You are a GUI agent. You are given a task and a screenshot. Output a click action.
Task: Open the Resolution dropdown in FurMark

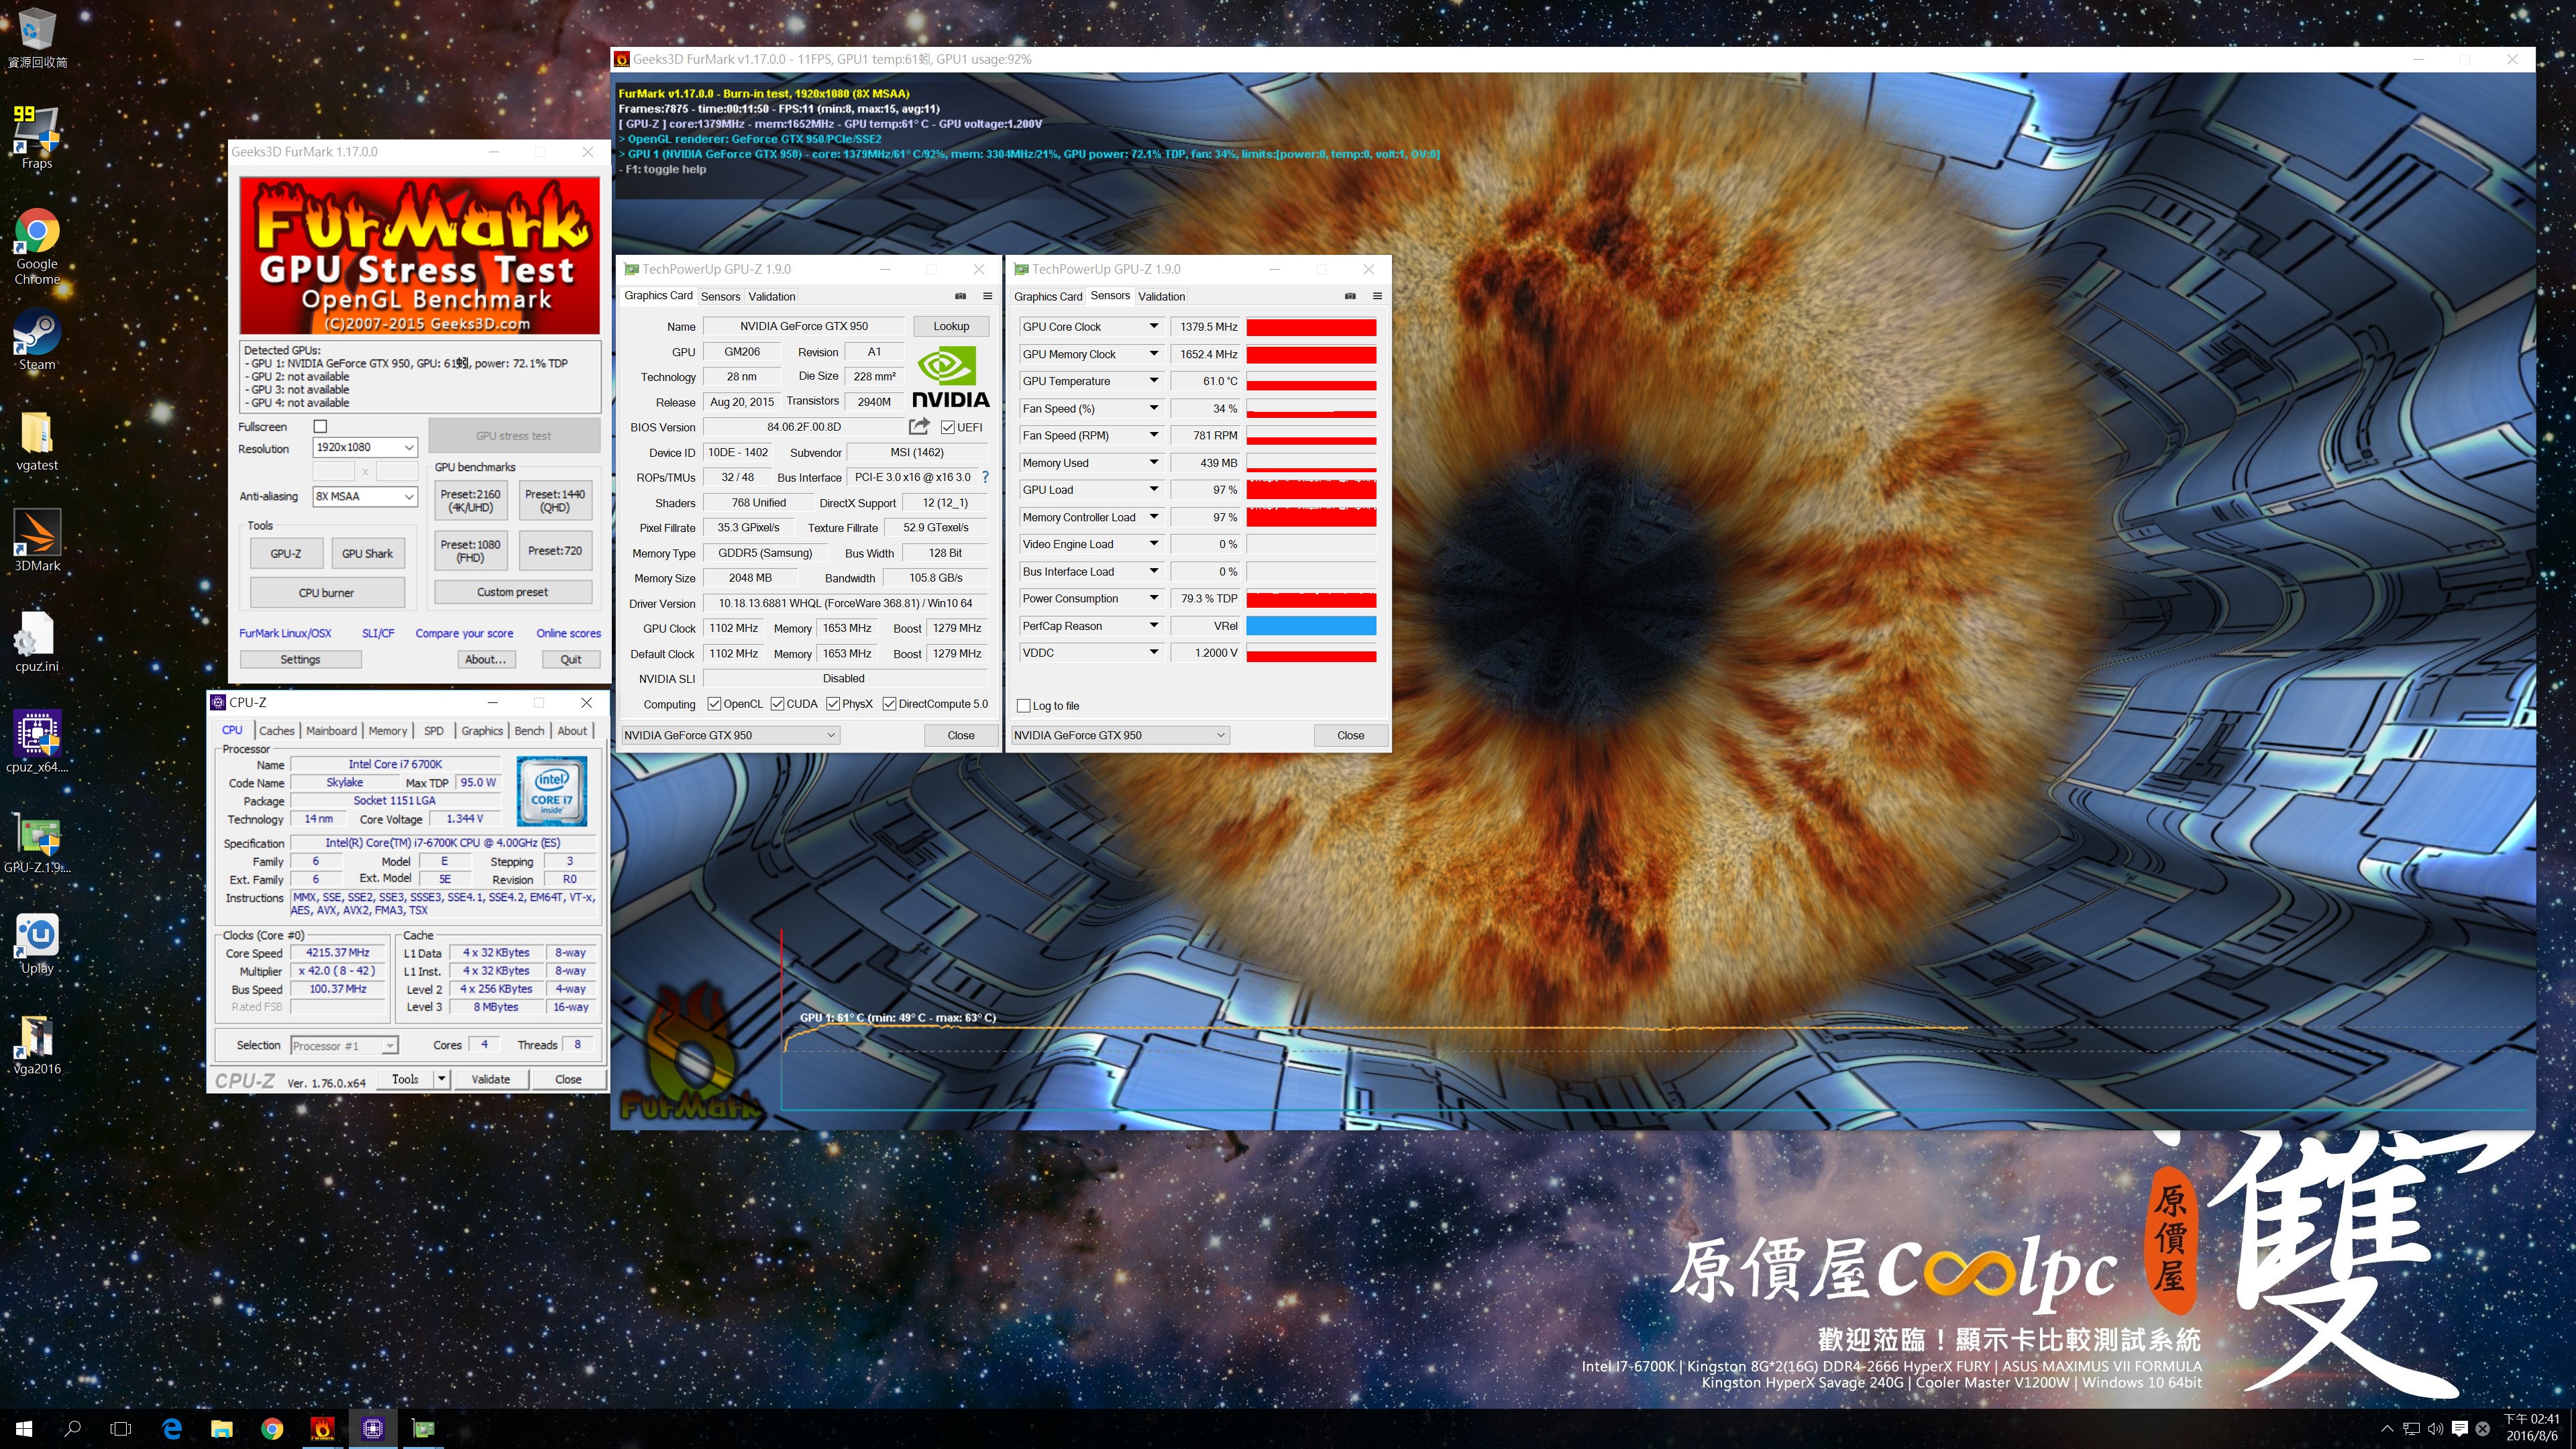tap(365, 447)
